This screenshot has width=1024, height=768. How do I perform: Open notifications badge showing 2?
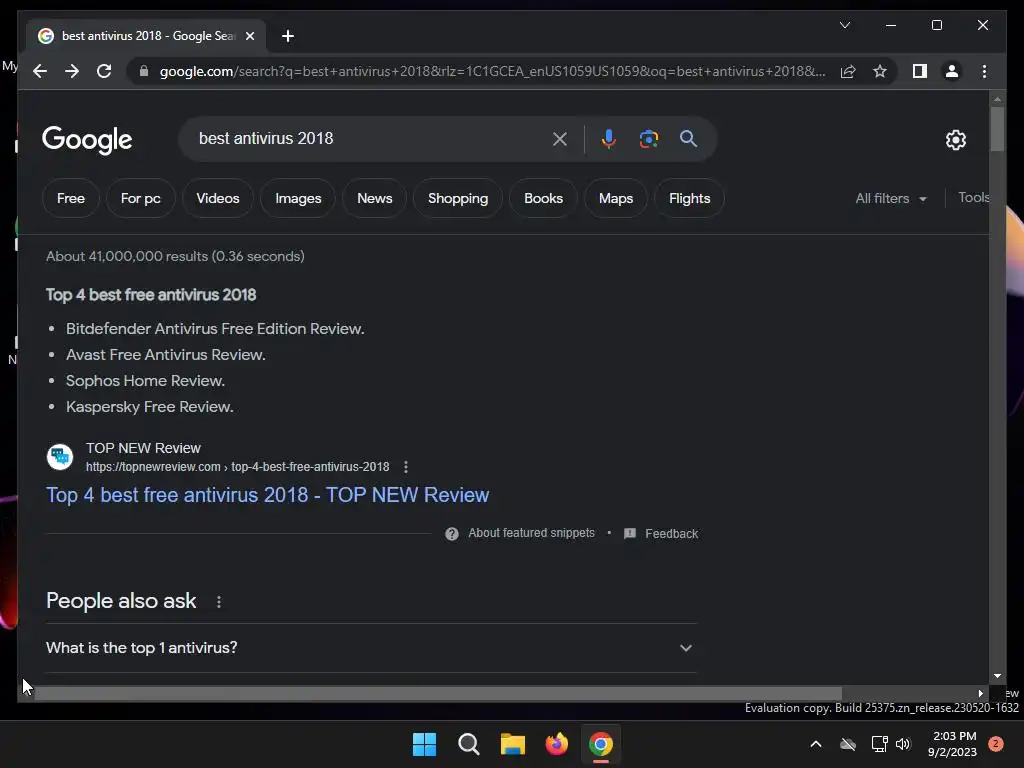pyautogui.click(x=996, y=744)
